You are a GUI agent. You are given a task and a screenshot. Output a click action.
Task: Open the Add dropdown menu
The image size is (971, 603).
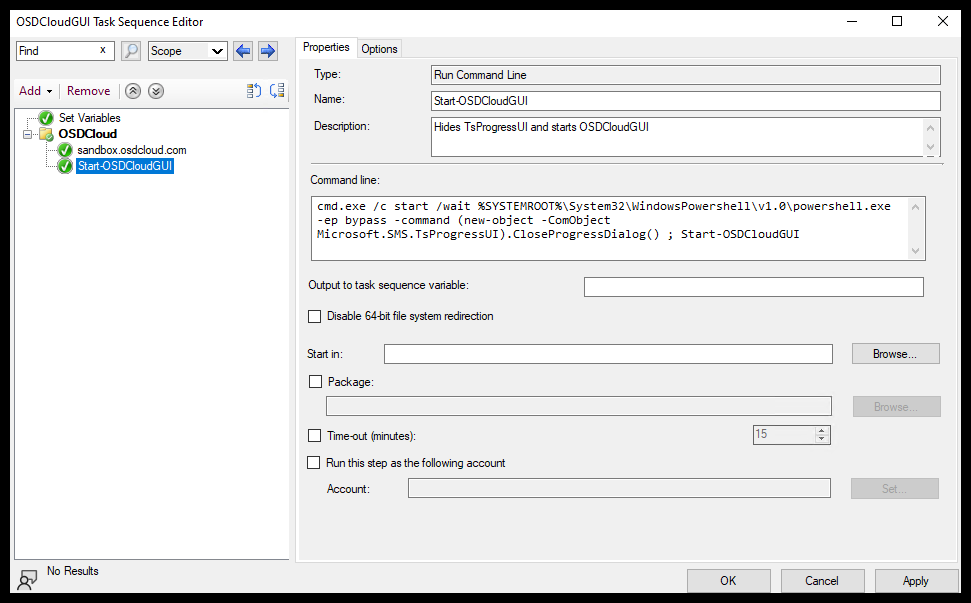[35, 90]
